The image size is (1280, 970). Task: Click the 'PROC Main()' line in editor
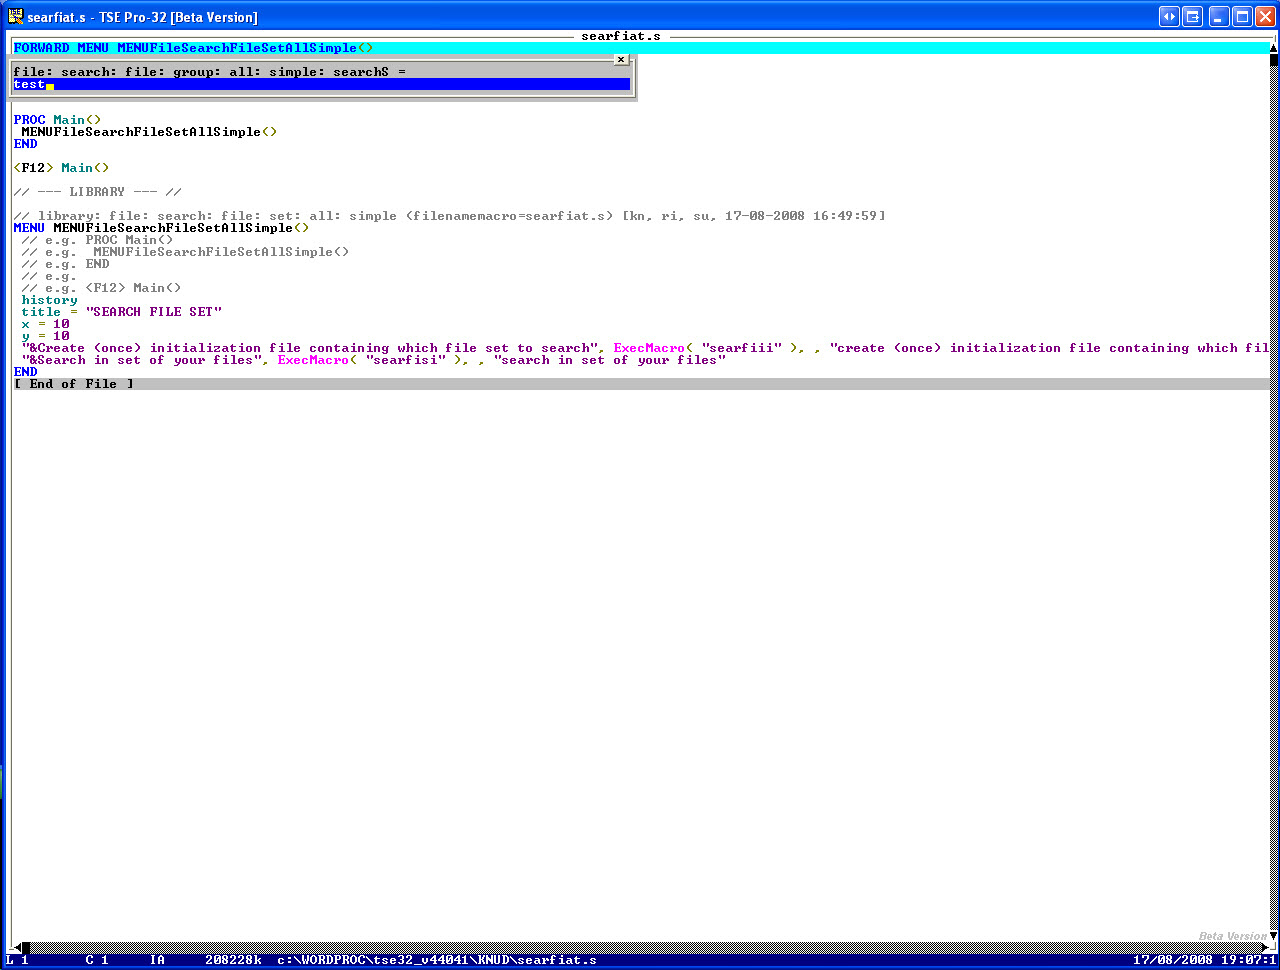pyautogui.click(x=57, y=120)
